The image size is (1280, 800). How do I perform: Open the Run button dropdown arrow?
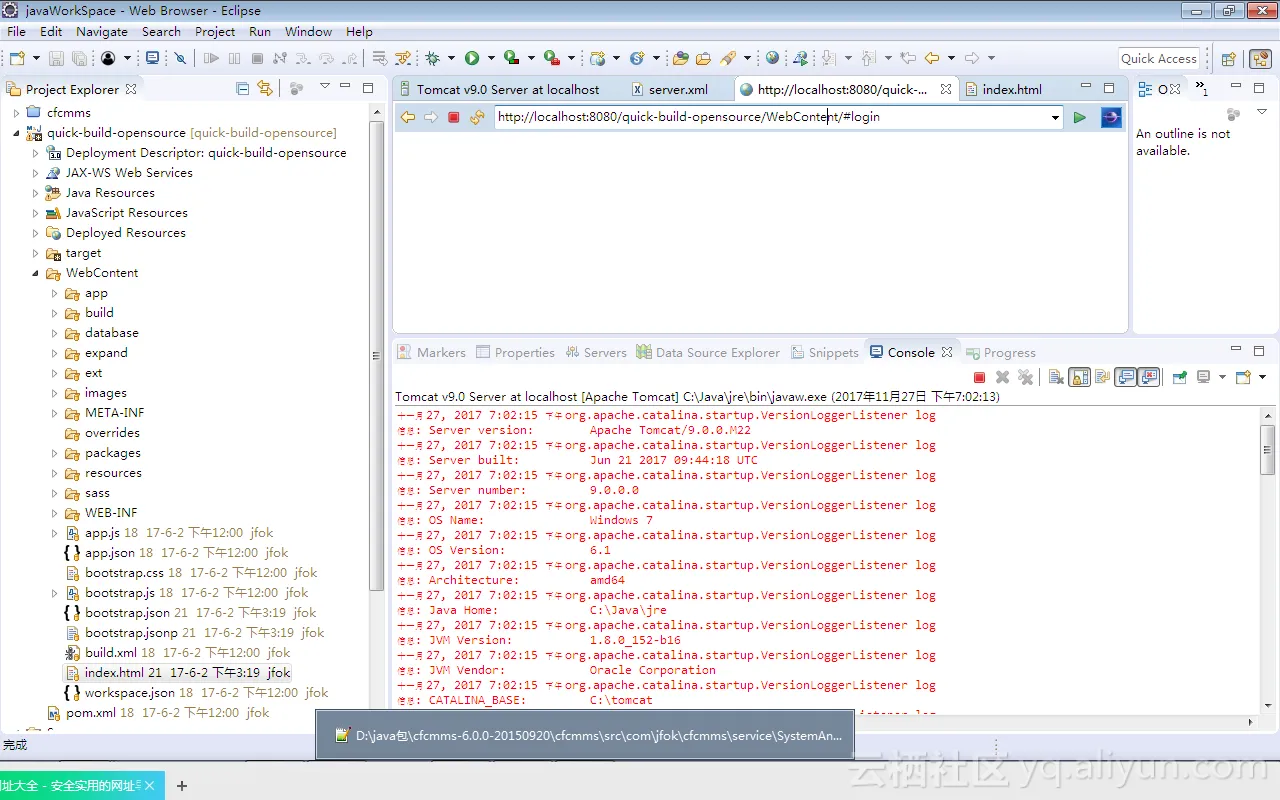(x=491, y=59)
